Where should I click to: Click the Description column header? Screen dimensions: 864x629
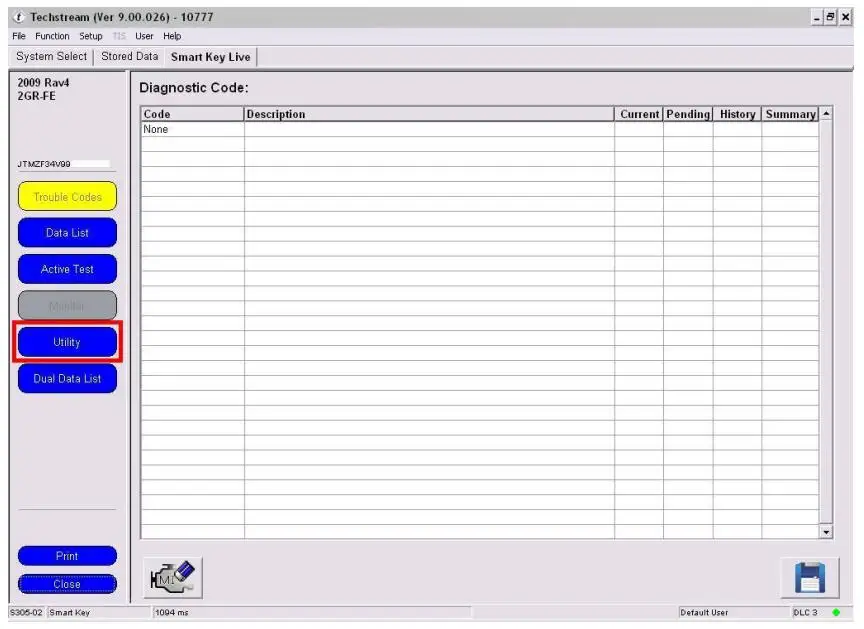coord(429,114)
